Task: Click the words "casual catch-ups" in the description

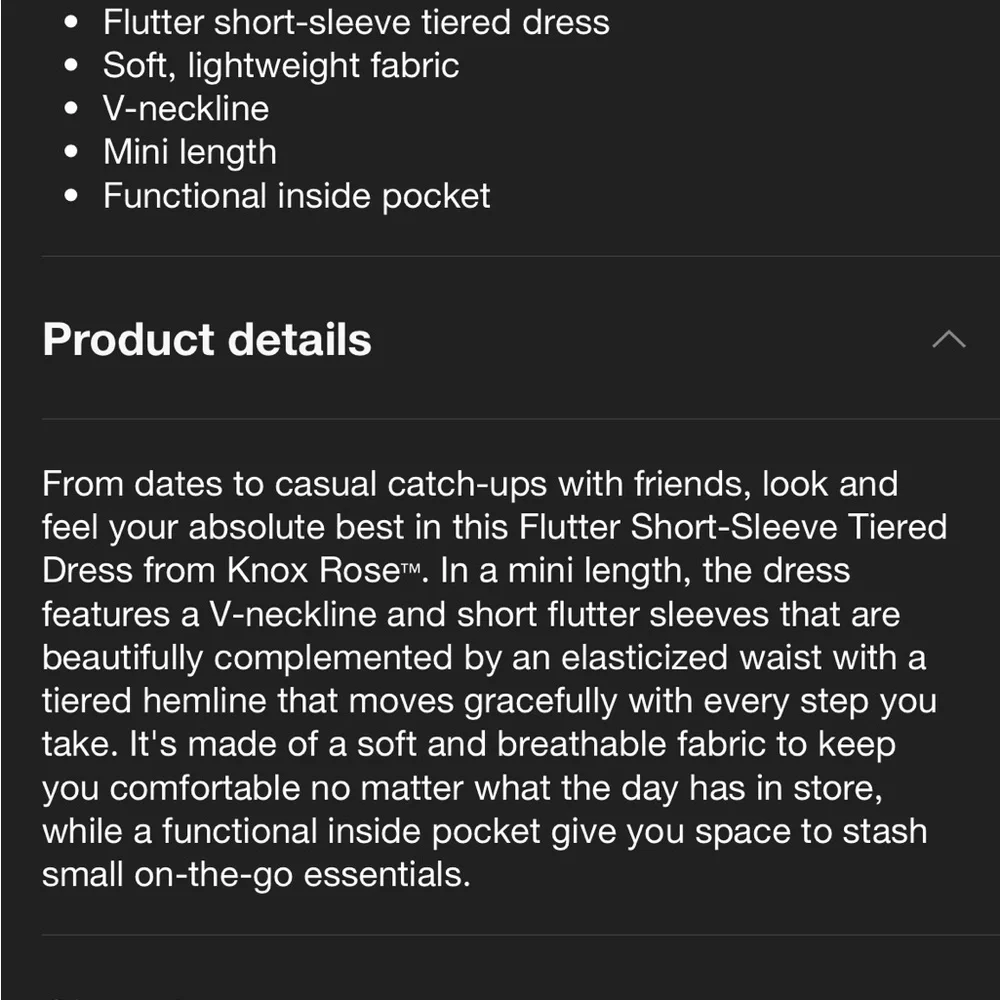Action: coord(410,484)
